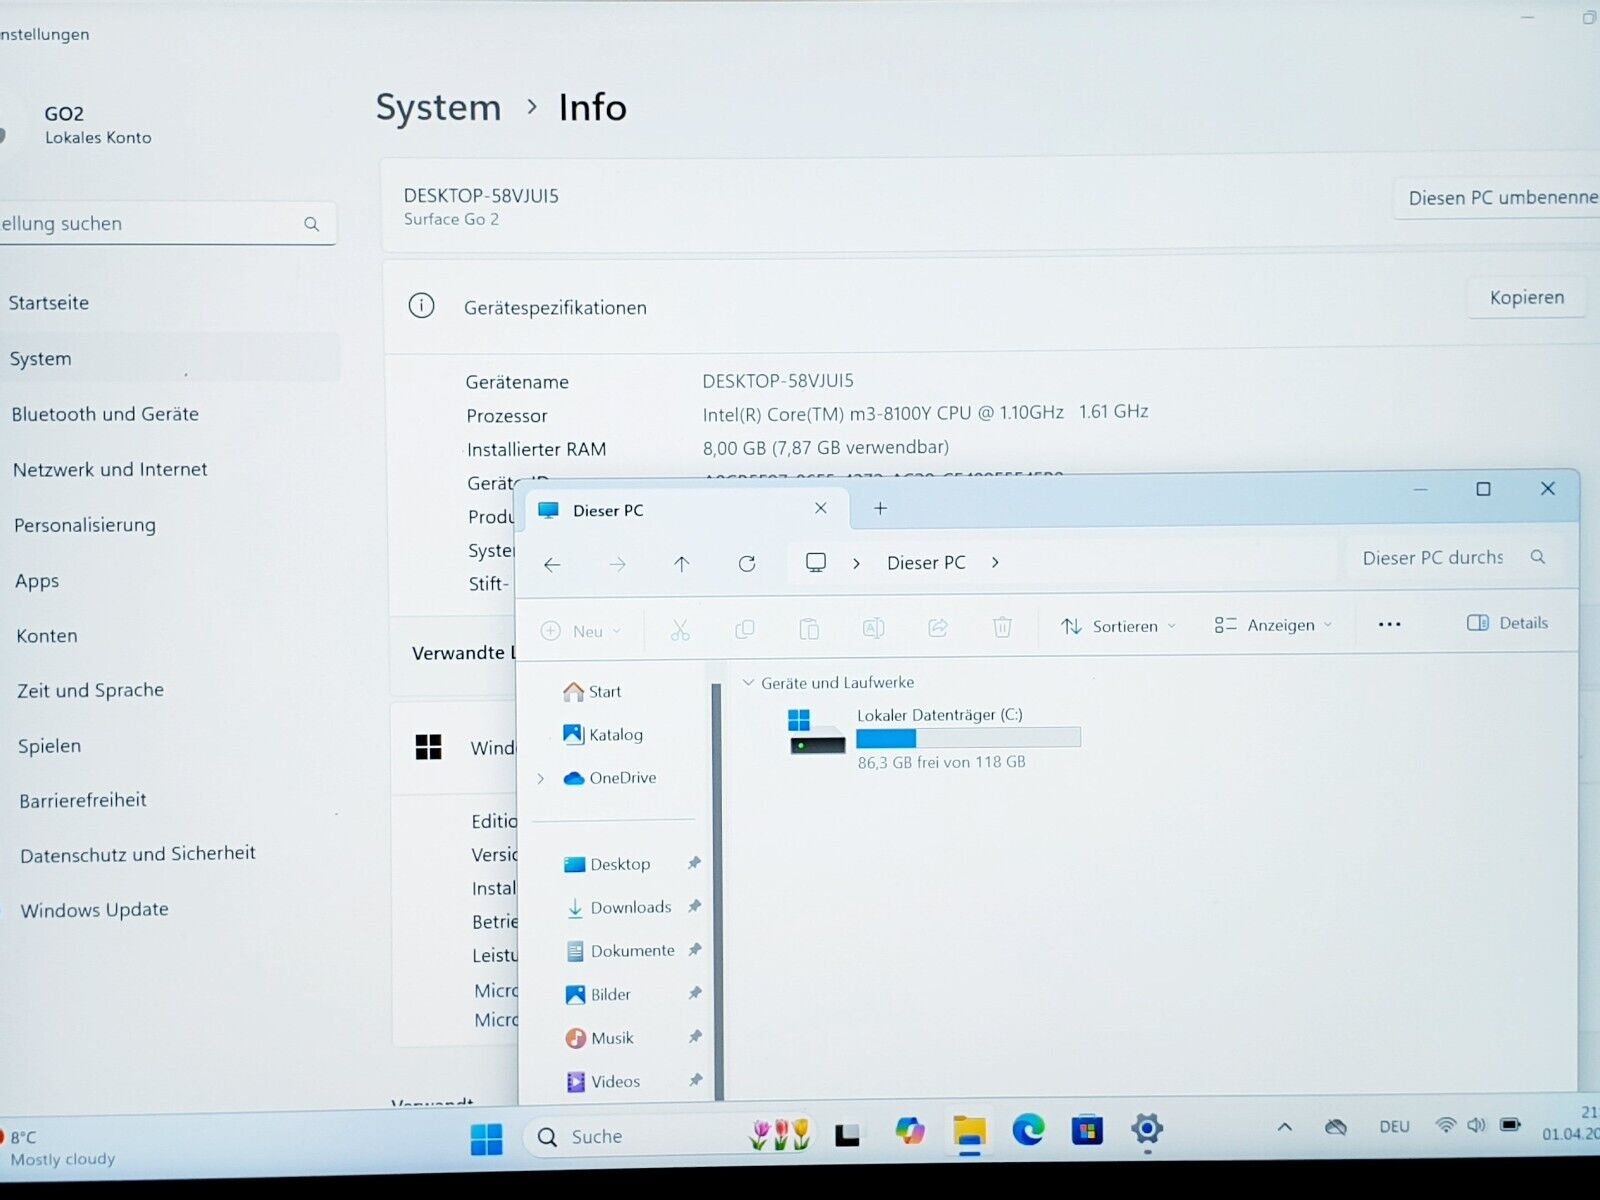1600x1200 pixels.
Task: Click the search magnifier in Explorer search box
Action: [x=1538, y=557]
